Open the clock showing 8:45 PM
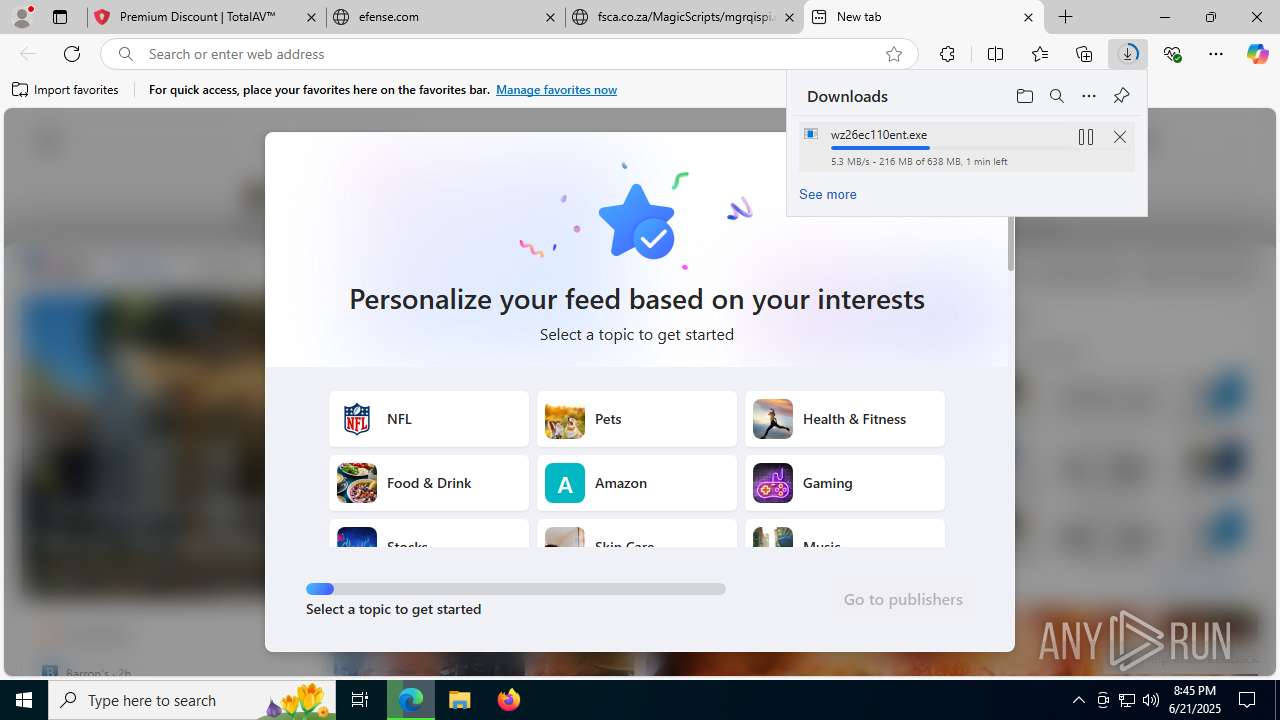 [x=1195, y=700]
